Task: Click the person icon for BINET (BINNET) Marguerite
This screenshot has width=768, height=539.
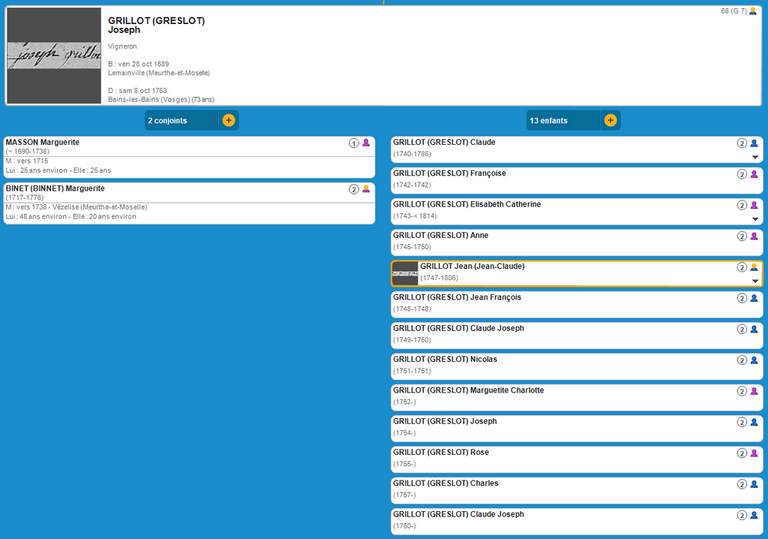Action: [x=366, y=189]
